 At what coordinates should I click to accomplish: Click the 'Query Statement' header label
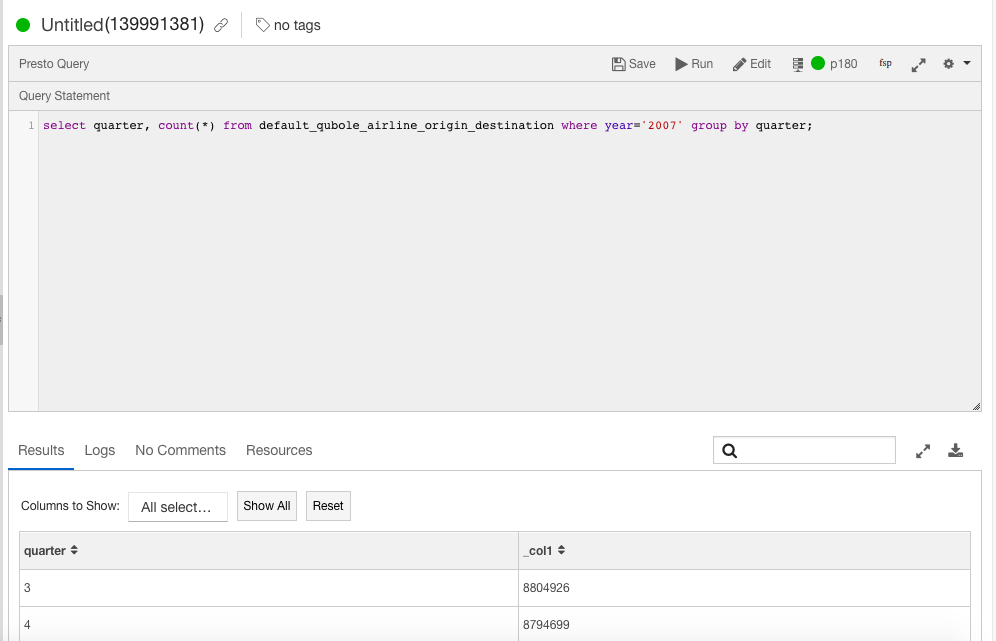64,96
